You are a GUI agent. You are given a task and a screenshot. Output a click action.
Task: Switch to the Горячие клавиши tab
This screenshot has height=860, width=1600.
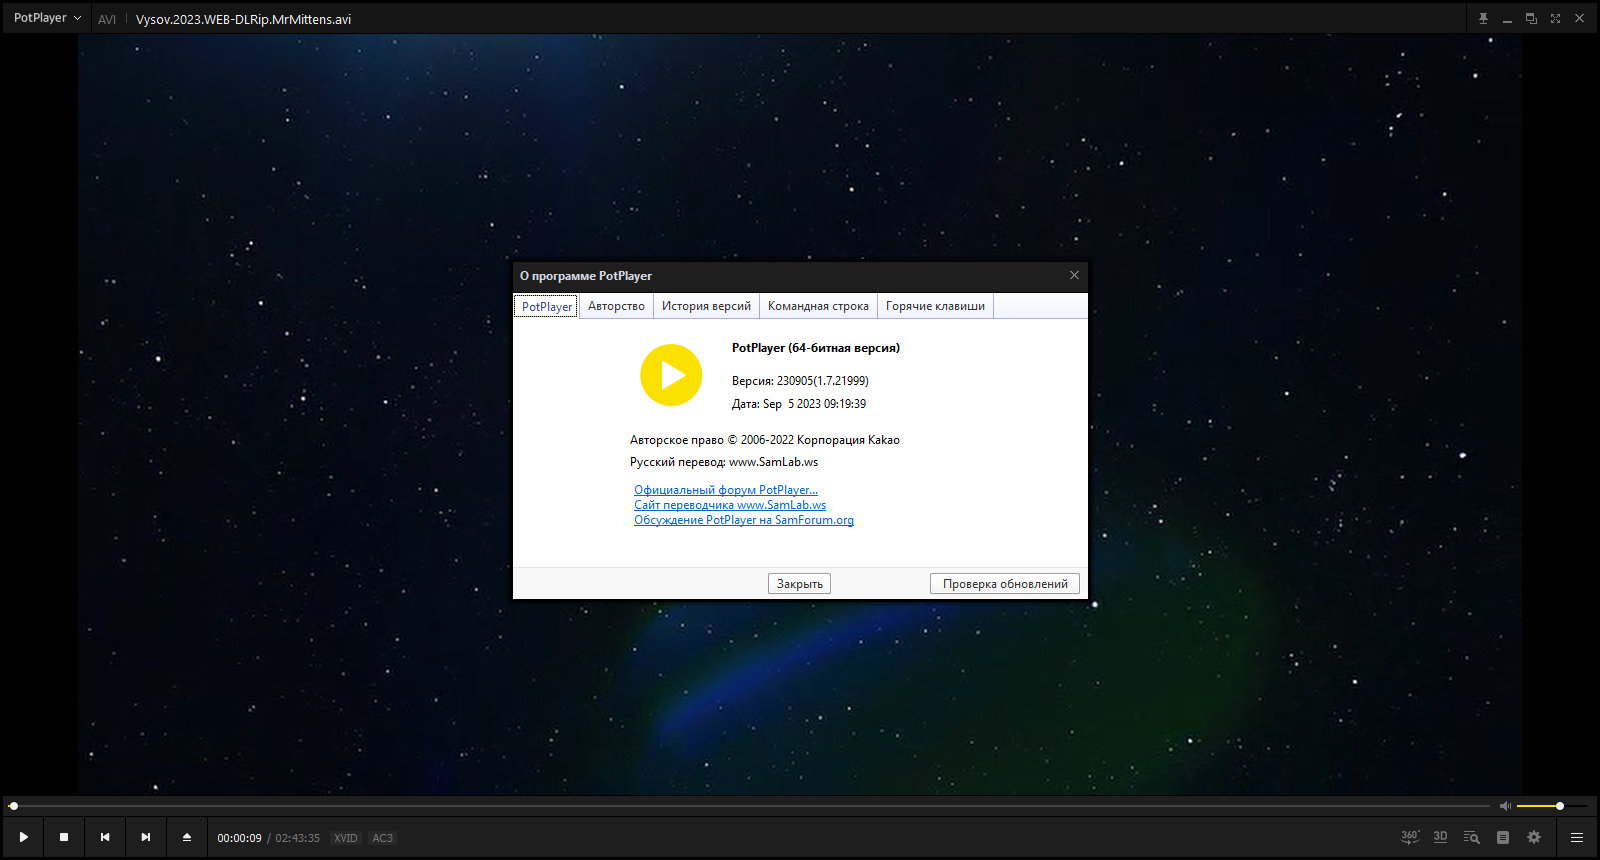(935, 306)
